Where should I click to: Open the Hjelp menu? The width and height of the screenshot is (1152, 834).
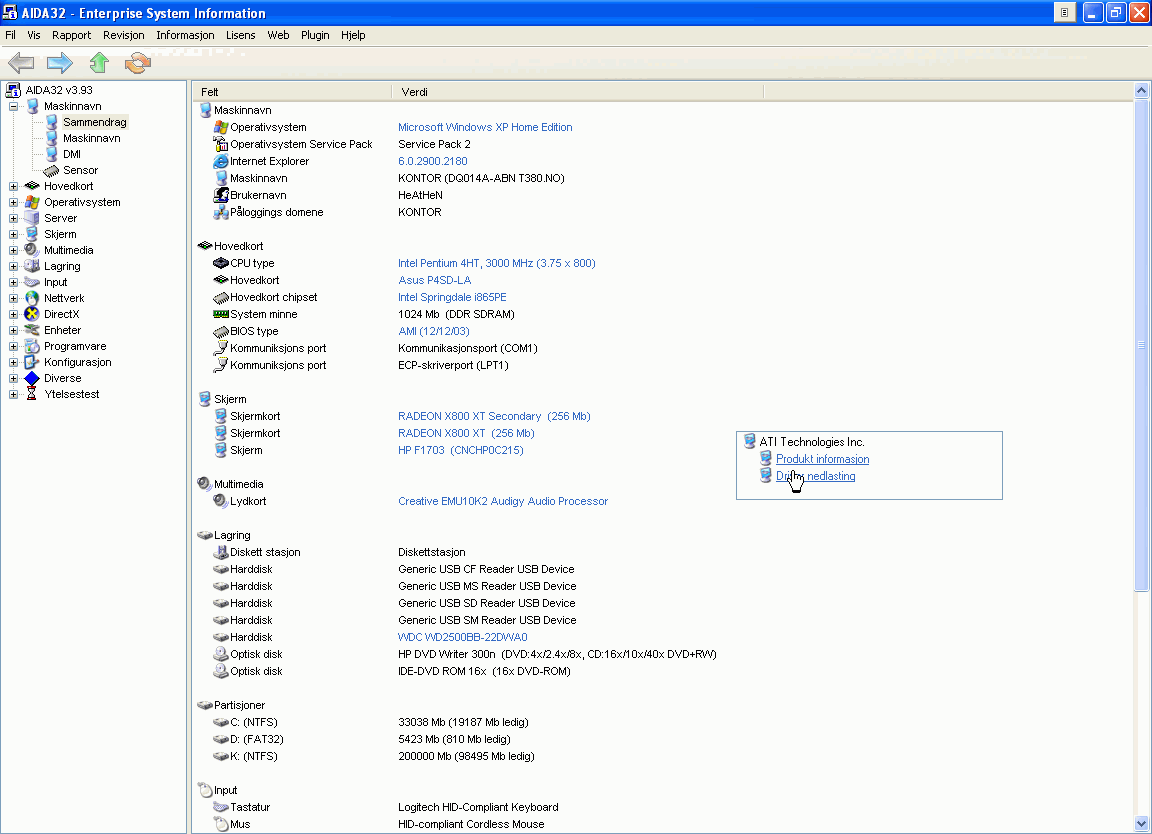coord(353,35)
